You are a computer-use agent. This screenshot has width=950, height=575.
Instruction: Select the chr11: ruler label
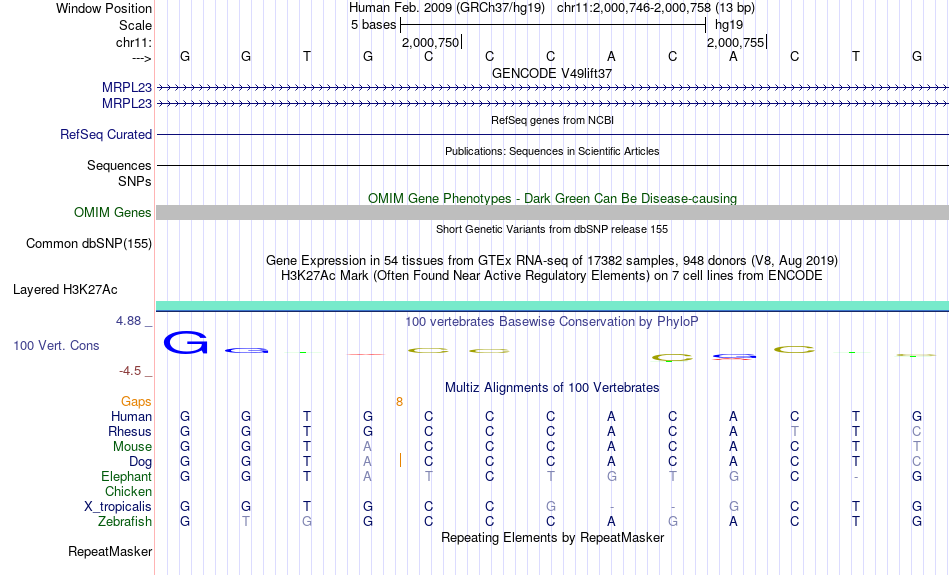(133, 42)
